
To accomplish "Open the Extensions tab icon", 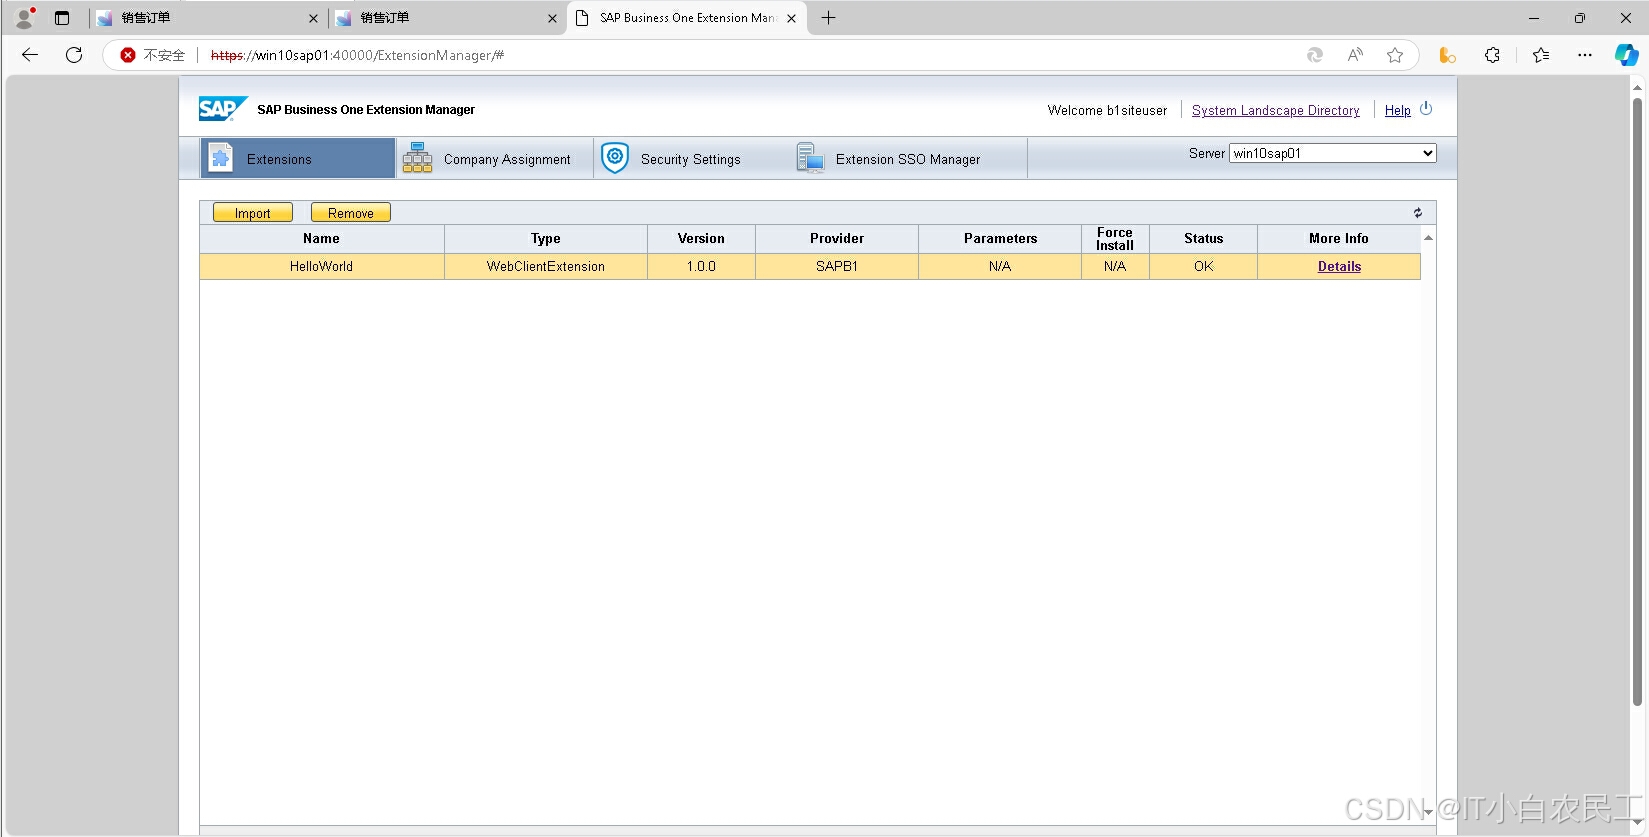I will click(x=221, y=158).
